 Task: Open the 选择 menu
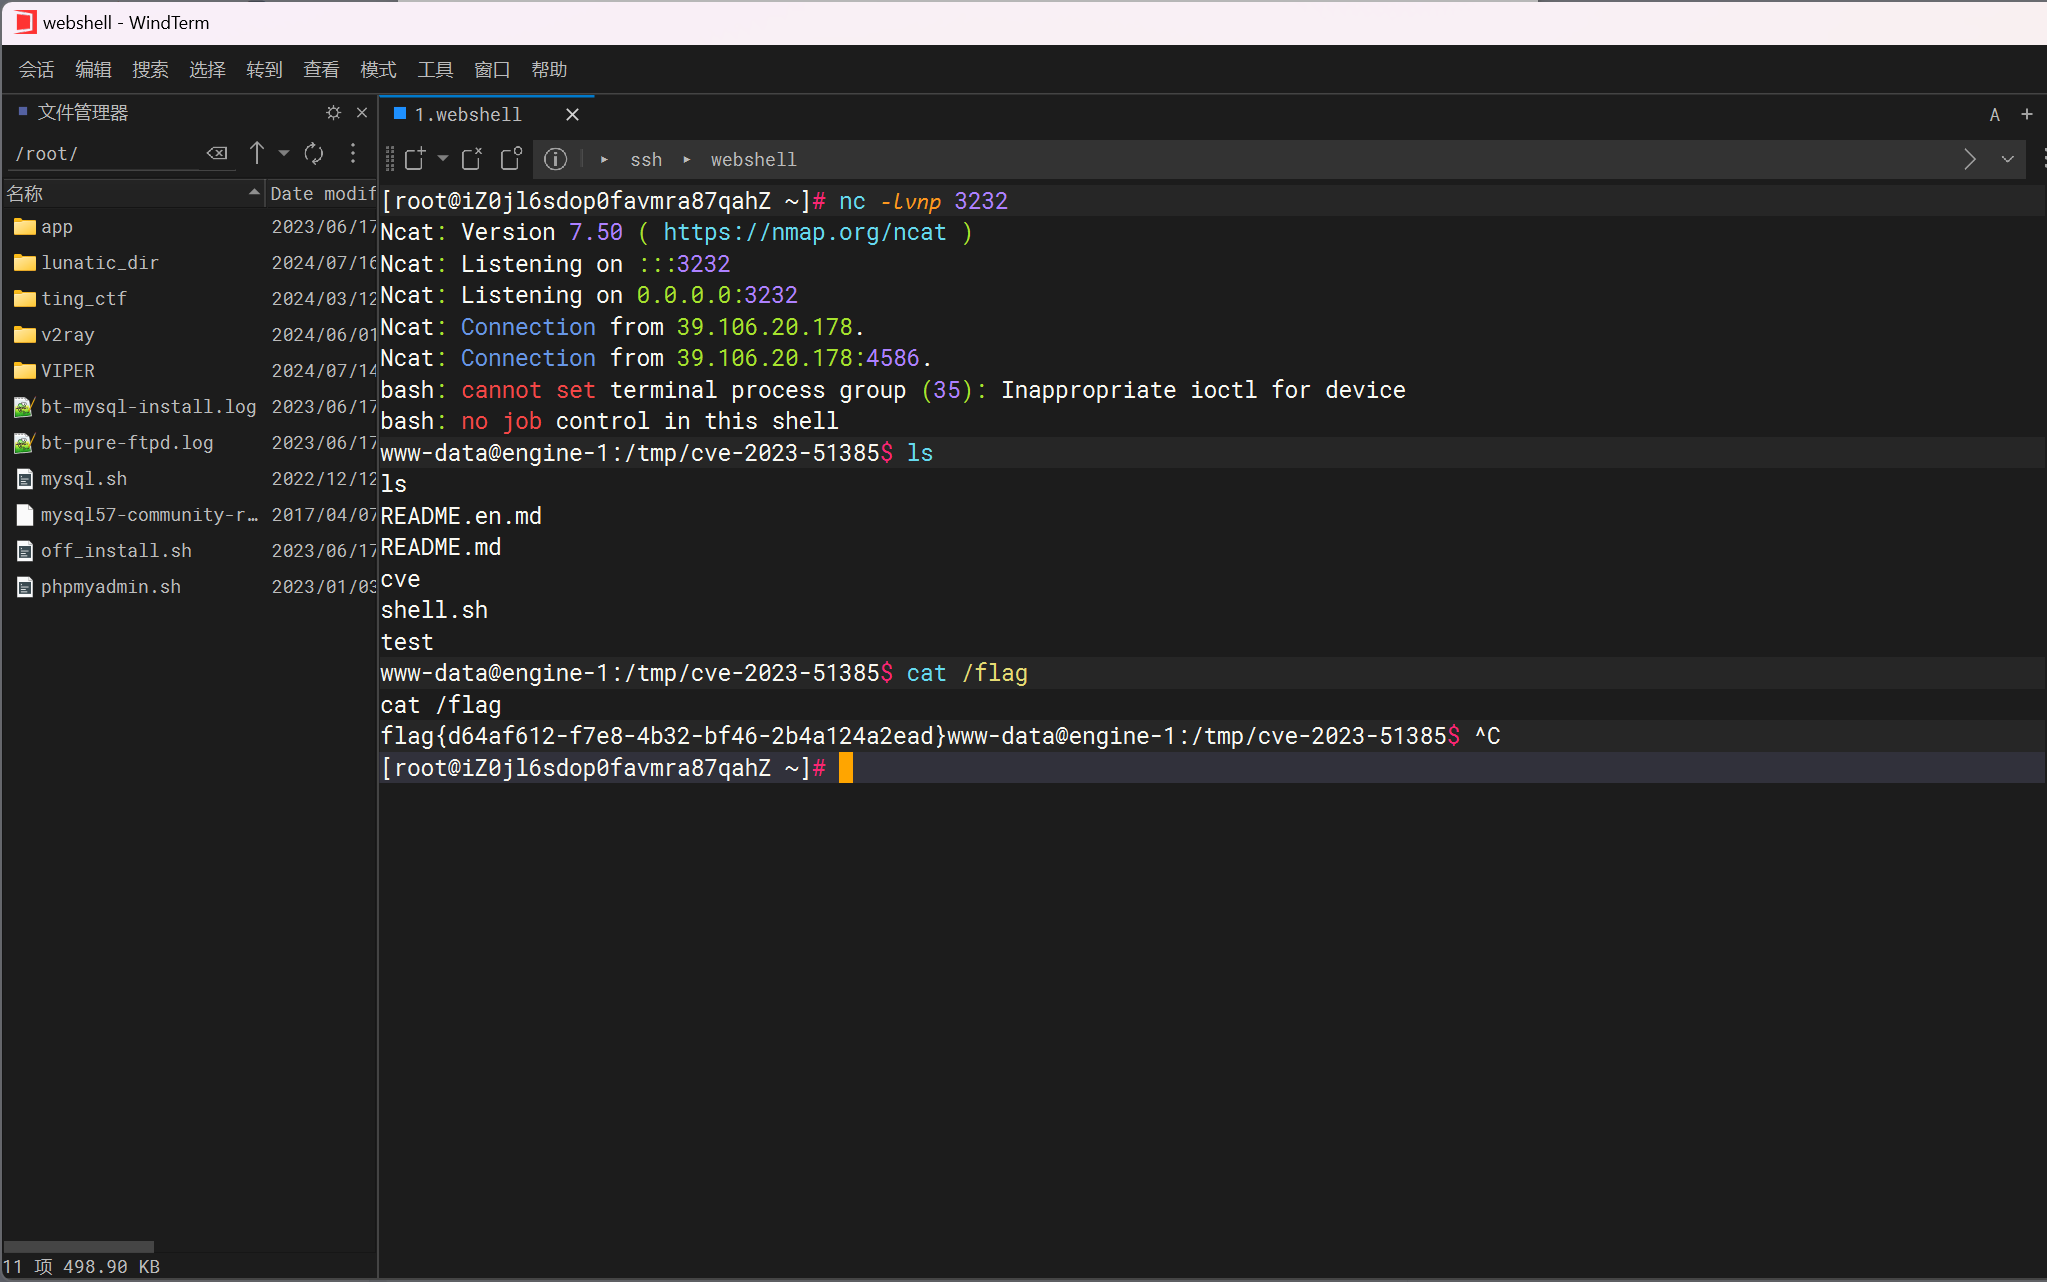point(207,70)
